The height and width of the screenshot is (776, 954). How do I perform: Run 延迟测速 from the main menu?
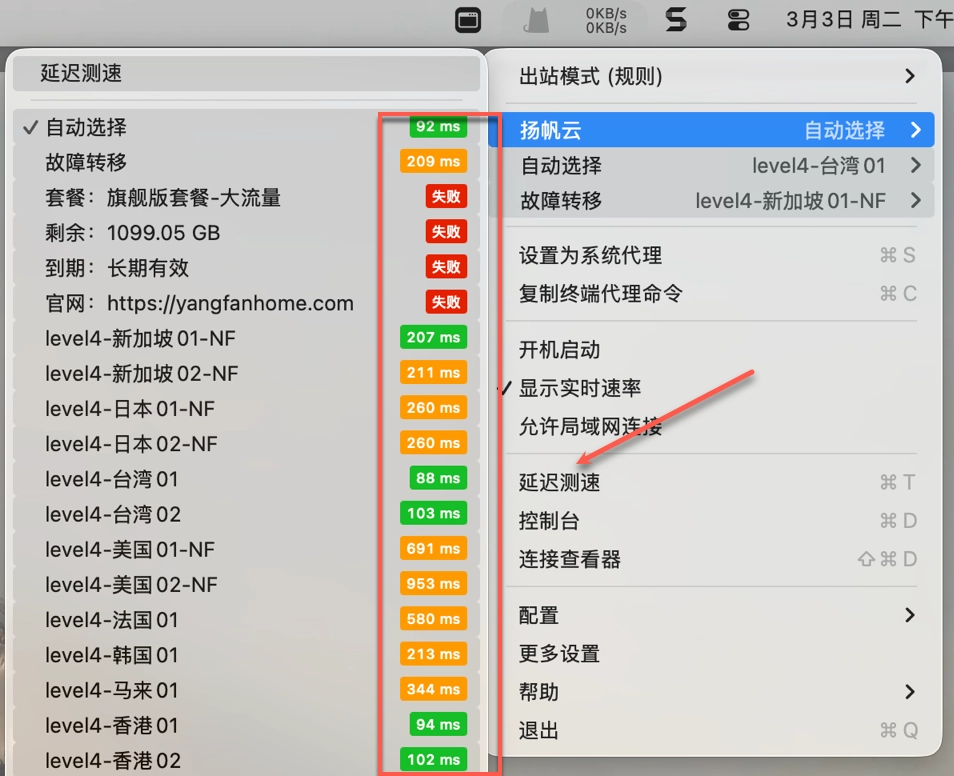point(711,483)
